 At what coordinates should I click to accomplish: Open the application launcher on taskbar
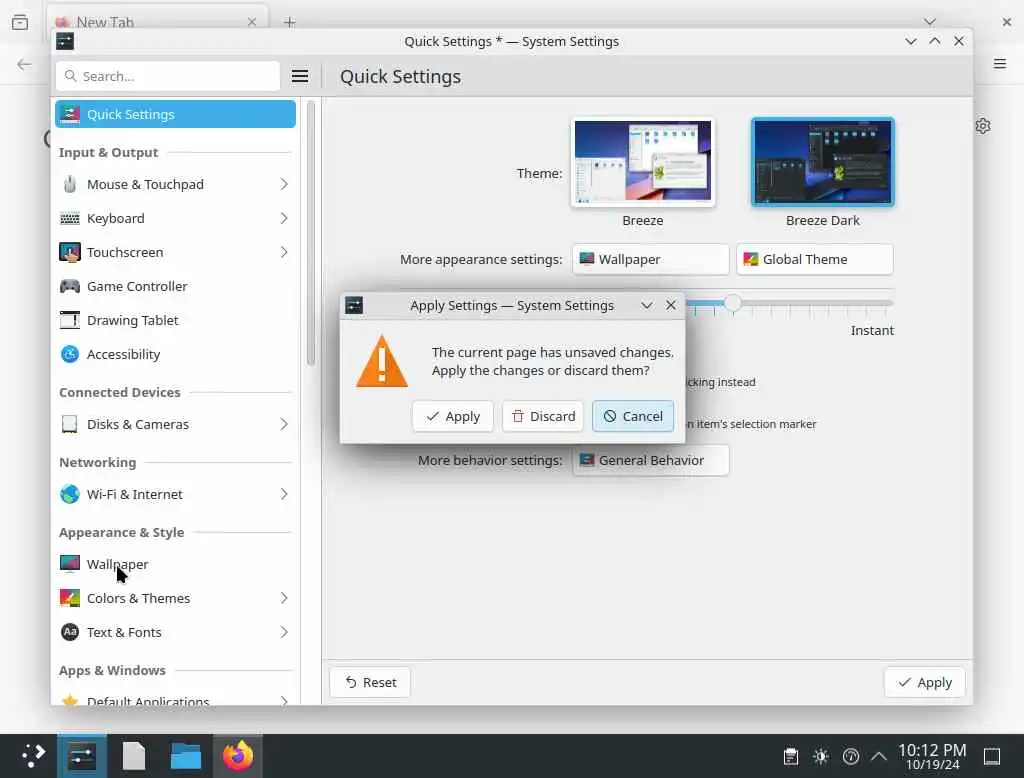tap(31, 756)
